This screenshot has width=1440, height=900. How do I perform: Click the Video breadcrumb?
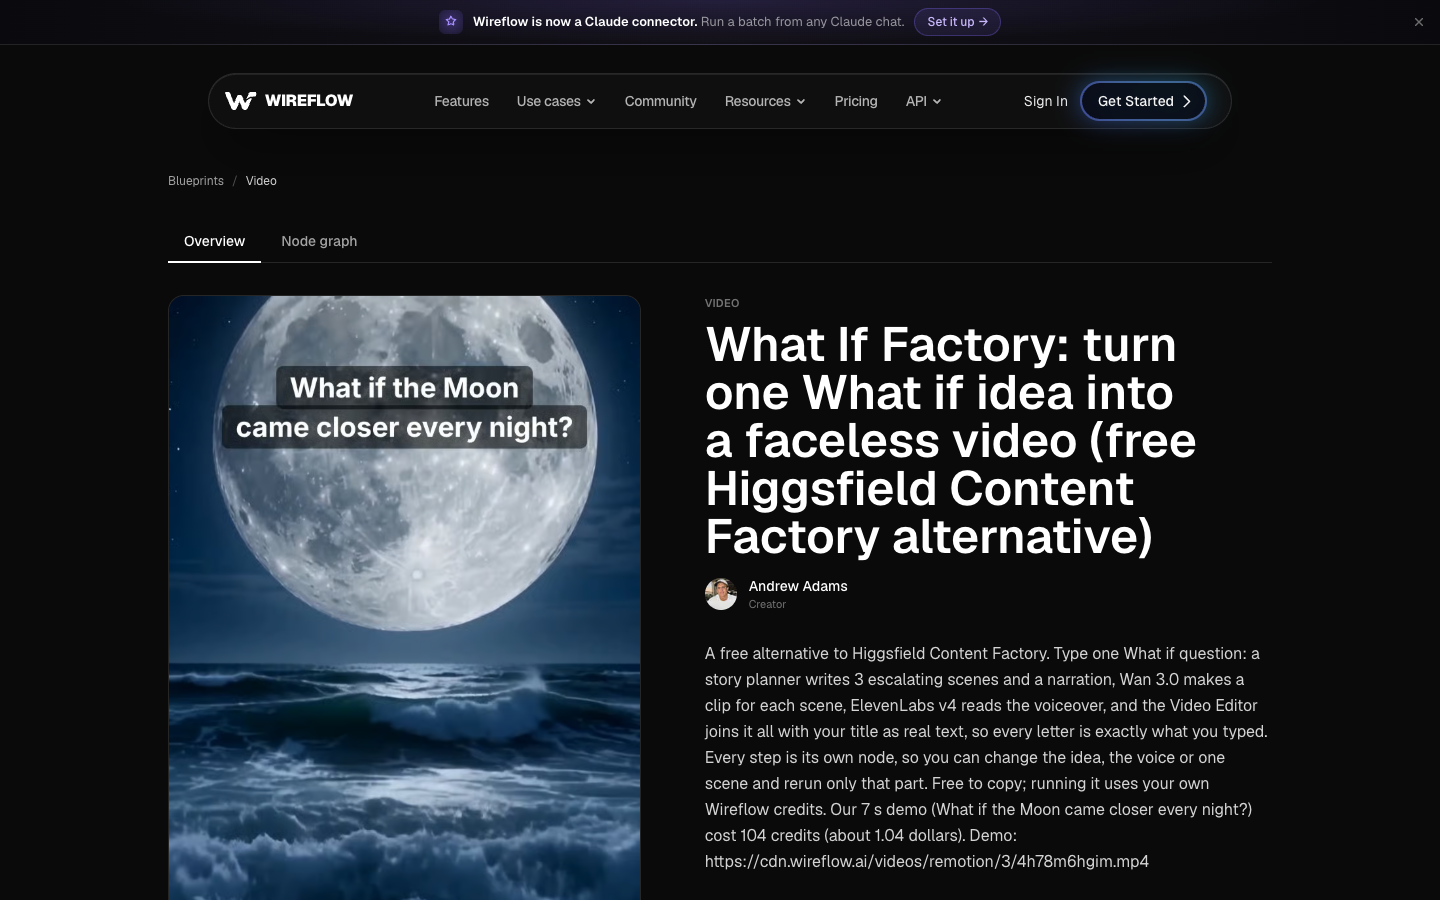pos(261,181)
